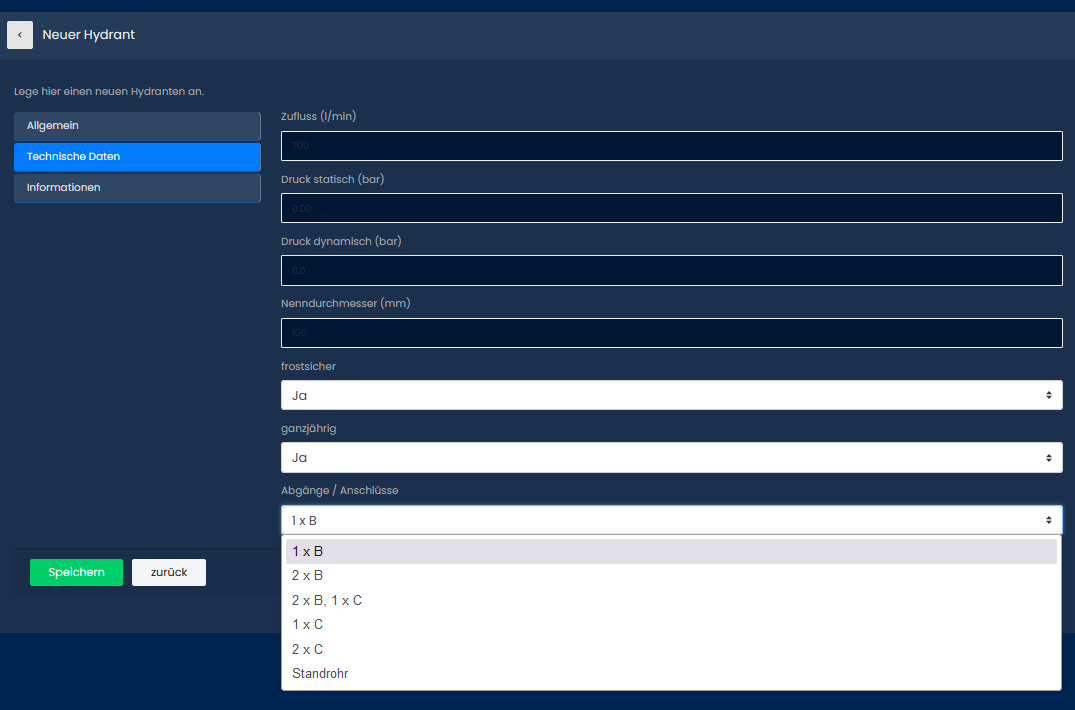Image resolution: width=1075 pixels, height=710 pixels.
Task: Select Standrohr option
Action: 672,674
